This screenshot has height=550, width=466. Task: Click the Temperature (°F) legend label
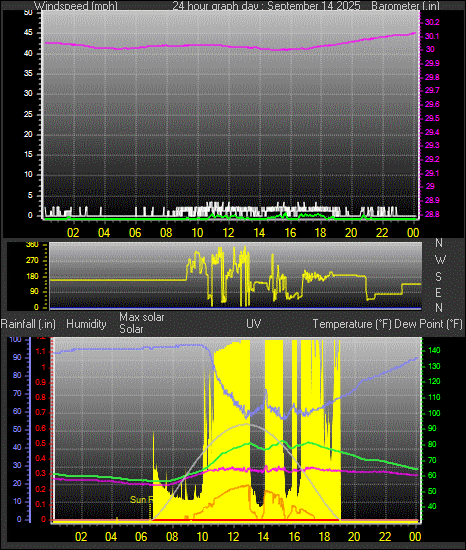[352, 324]
